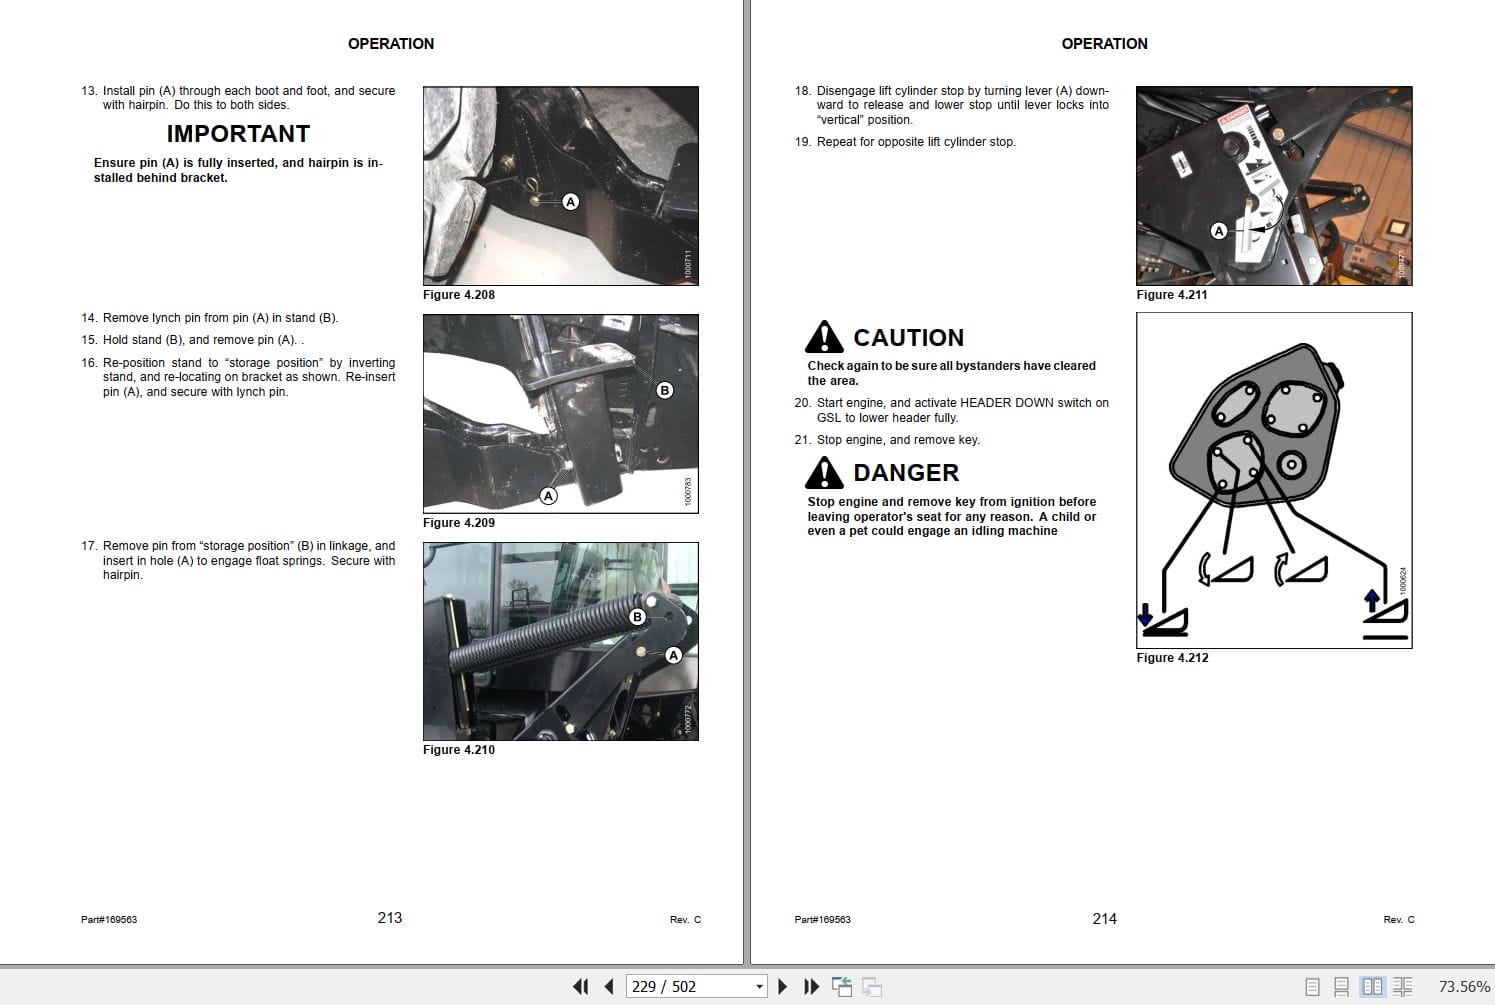Skip to the last page
The image size is (1495, 1005).
(x=811, y=986)
